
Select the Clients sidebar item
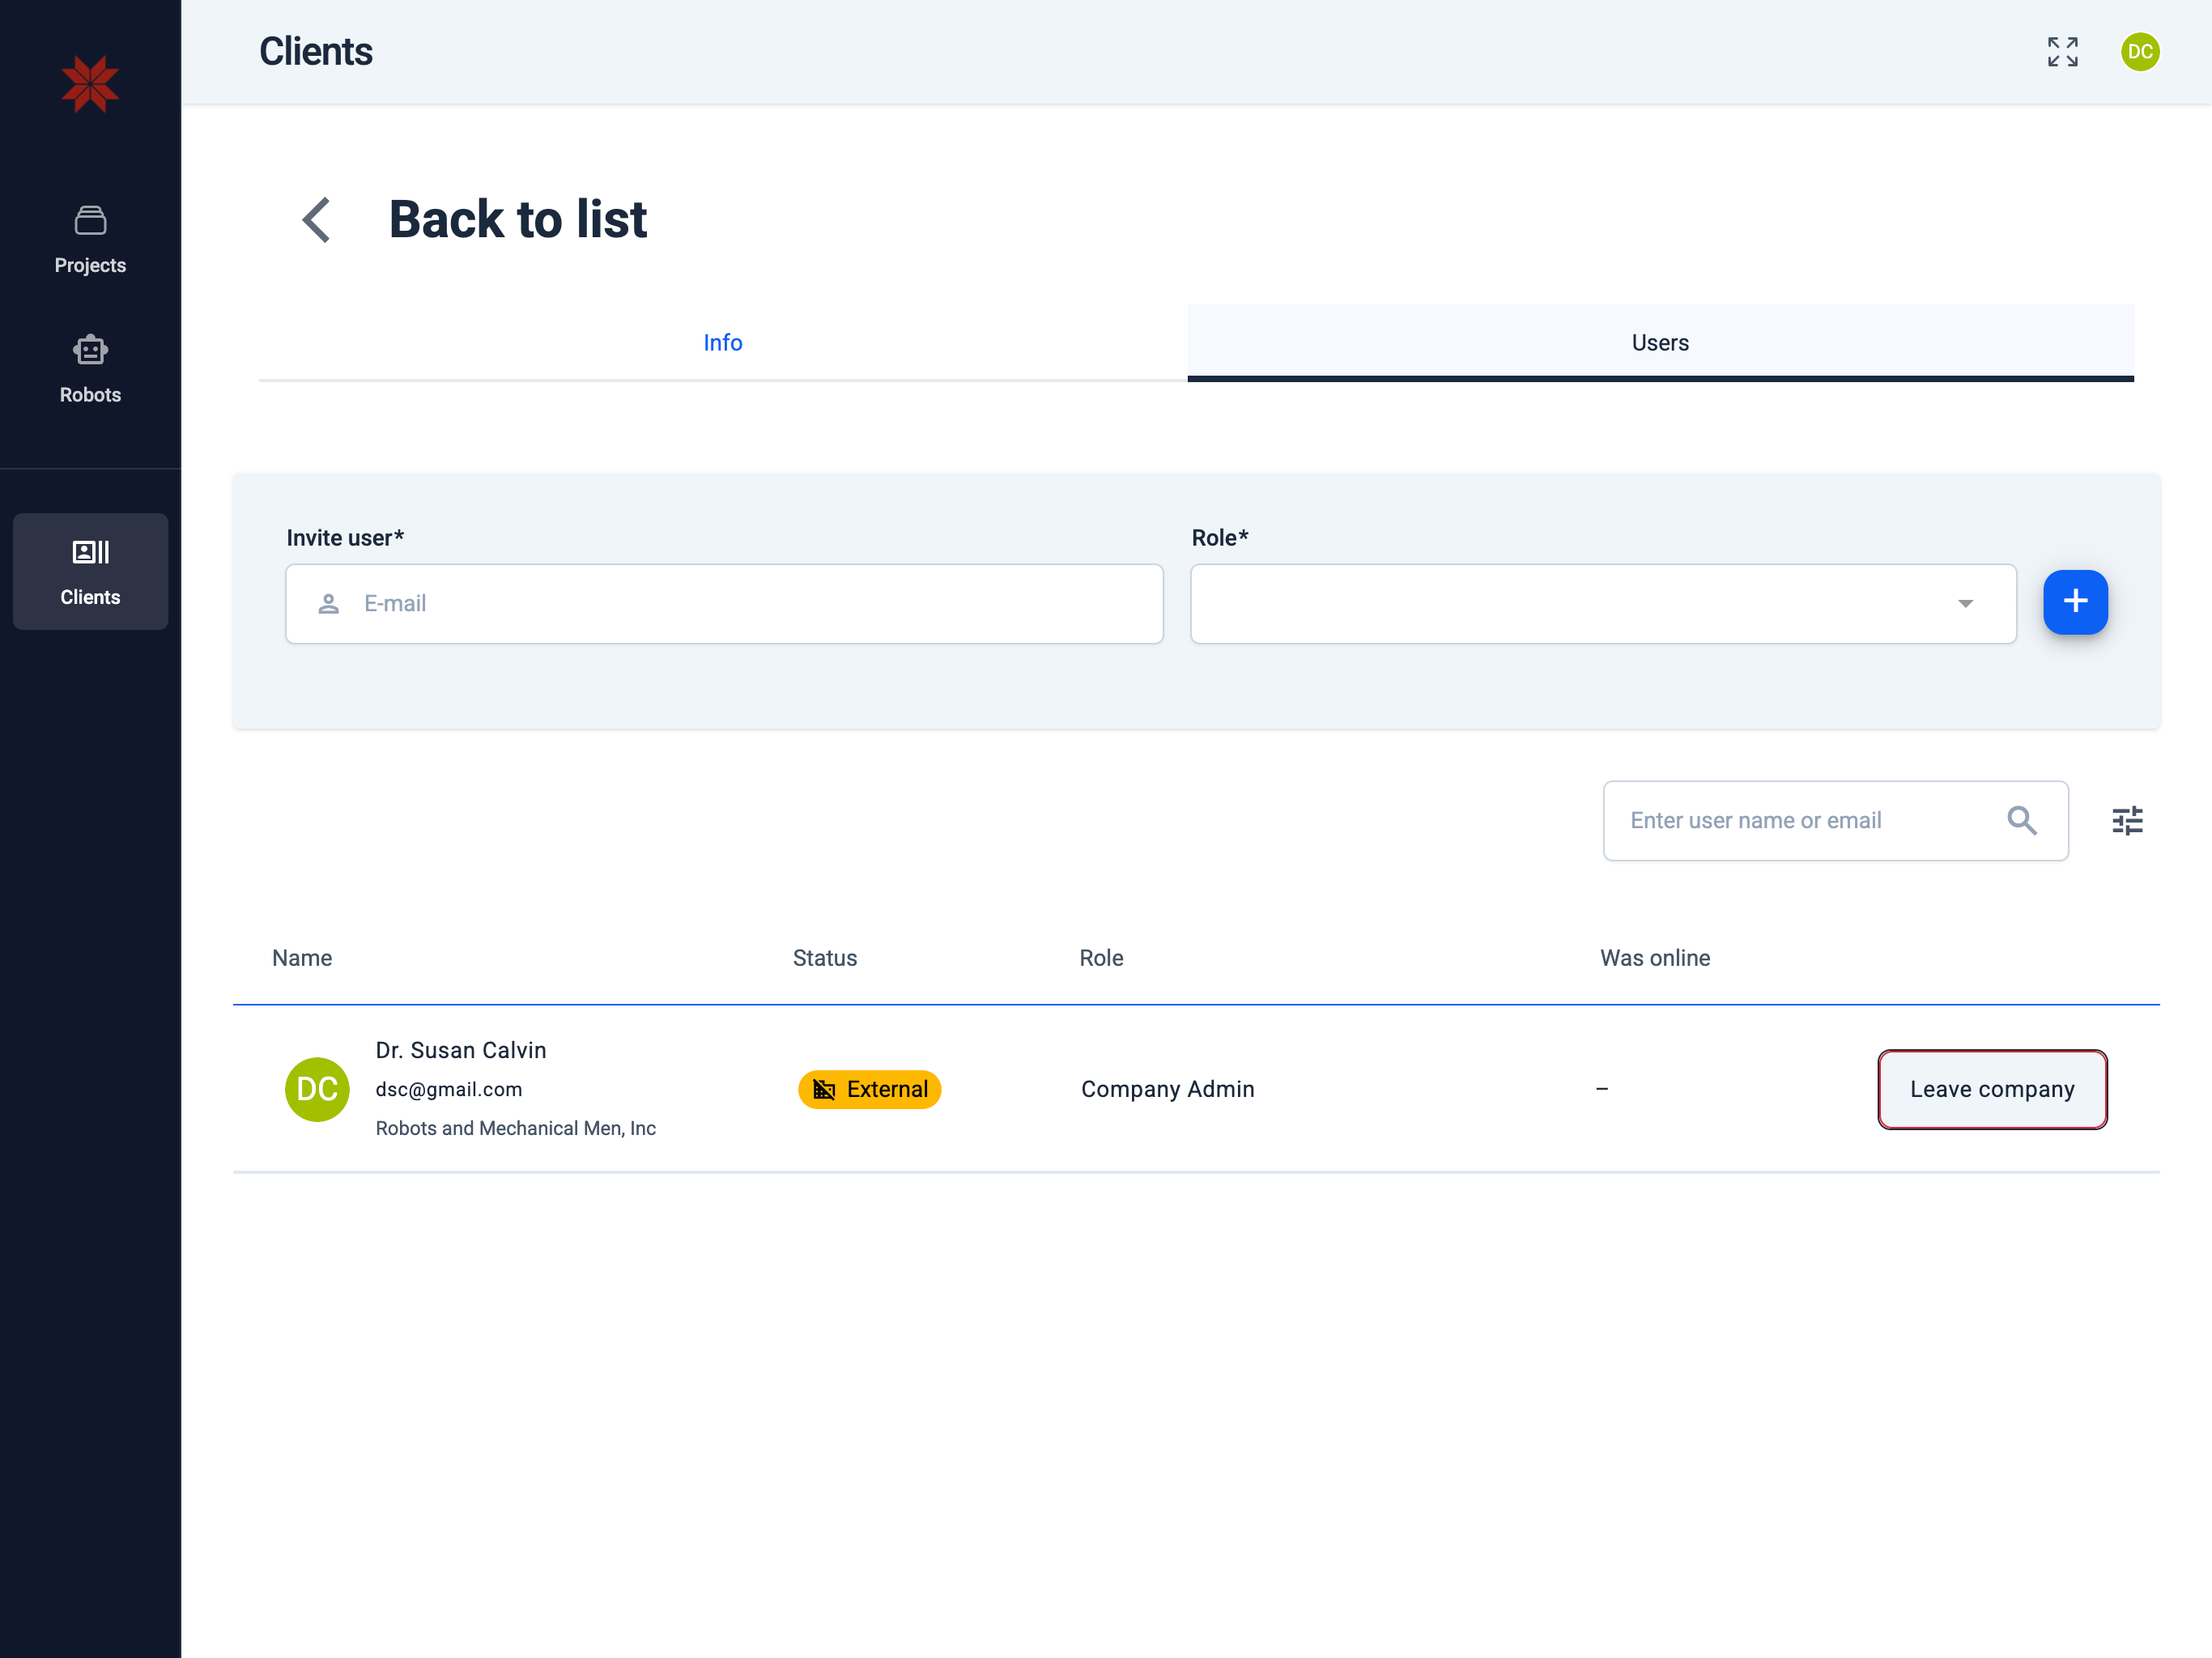point(90,571)
